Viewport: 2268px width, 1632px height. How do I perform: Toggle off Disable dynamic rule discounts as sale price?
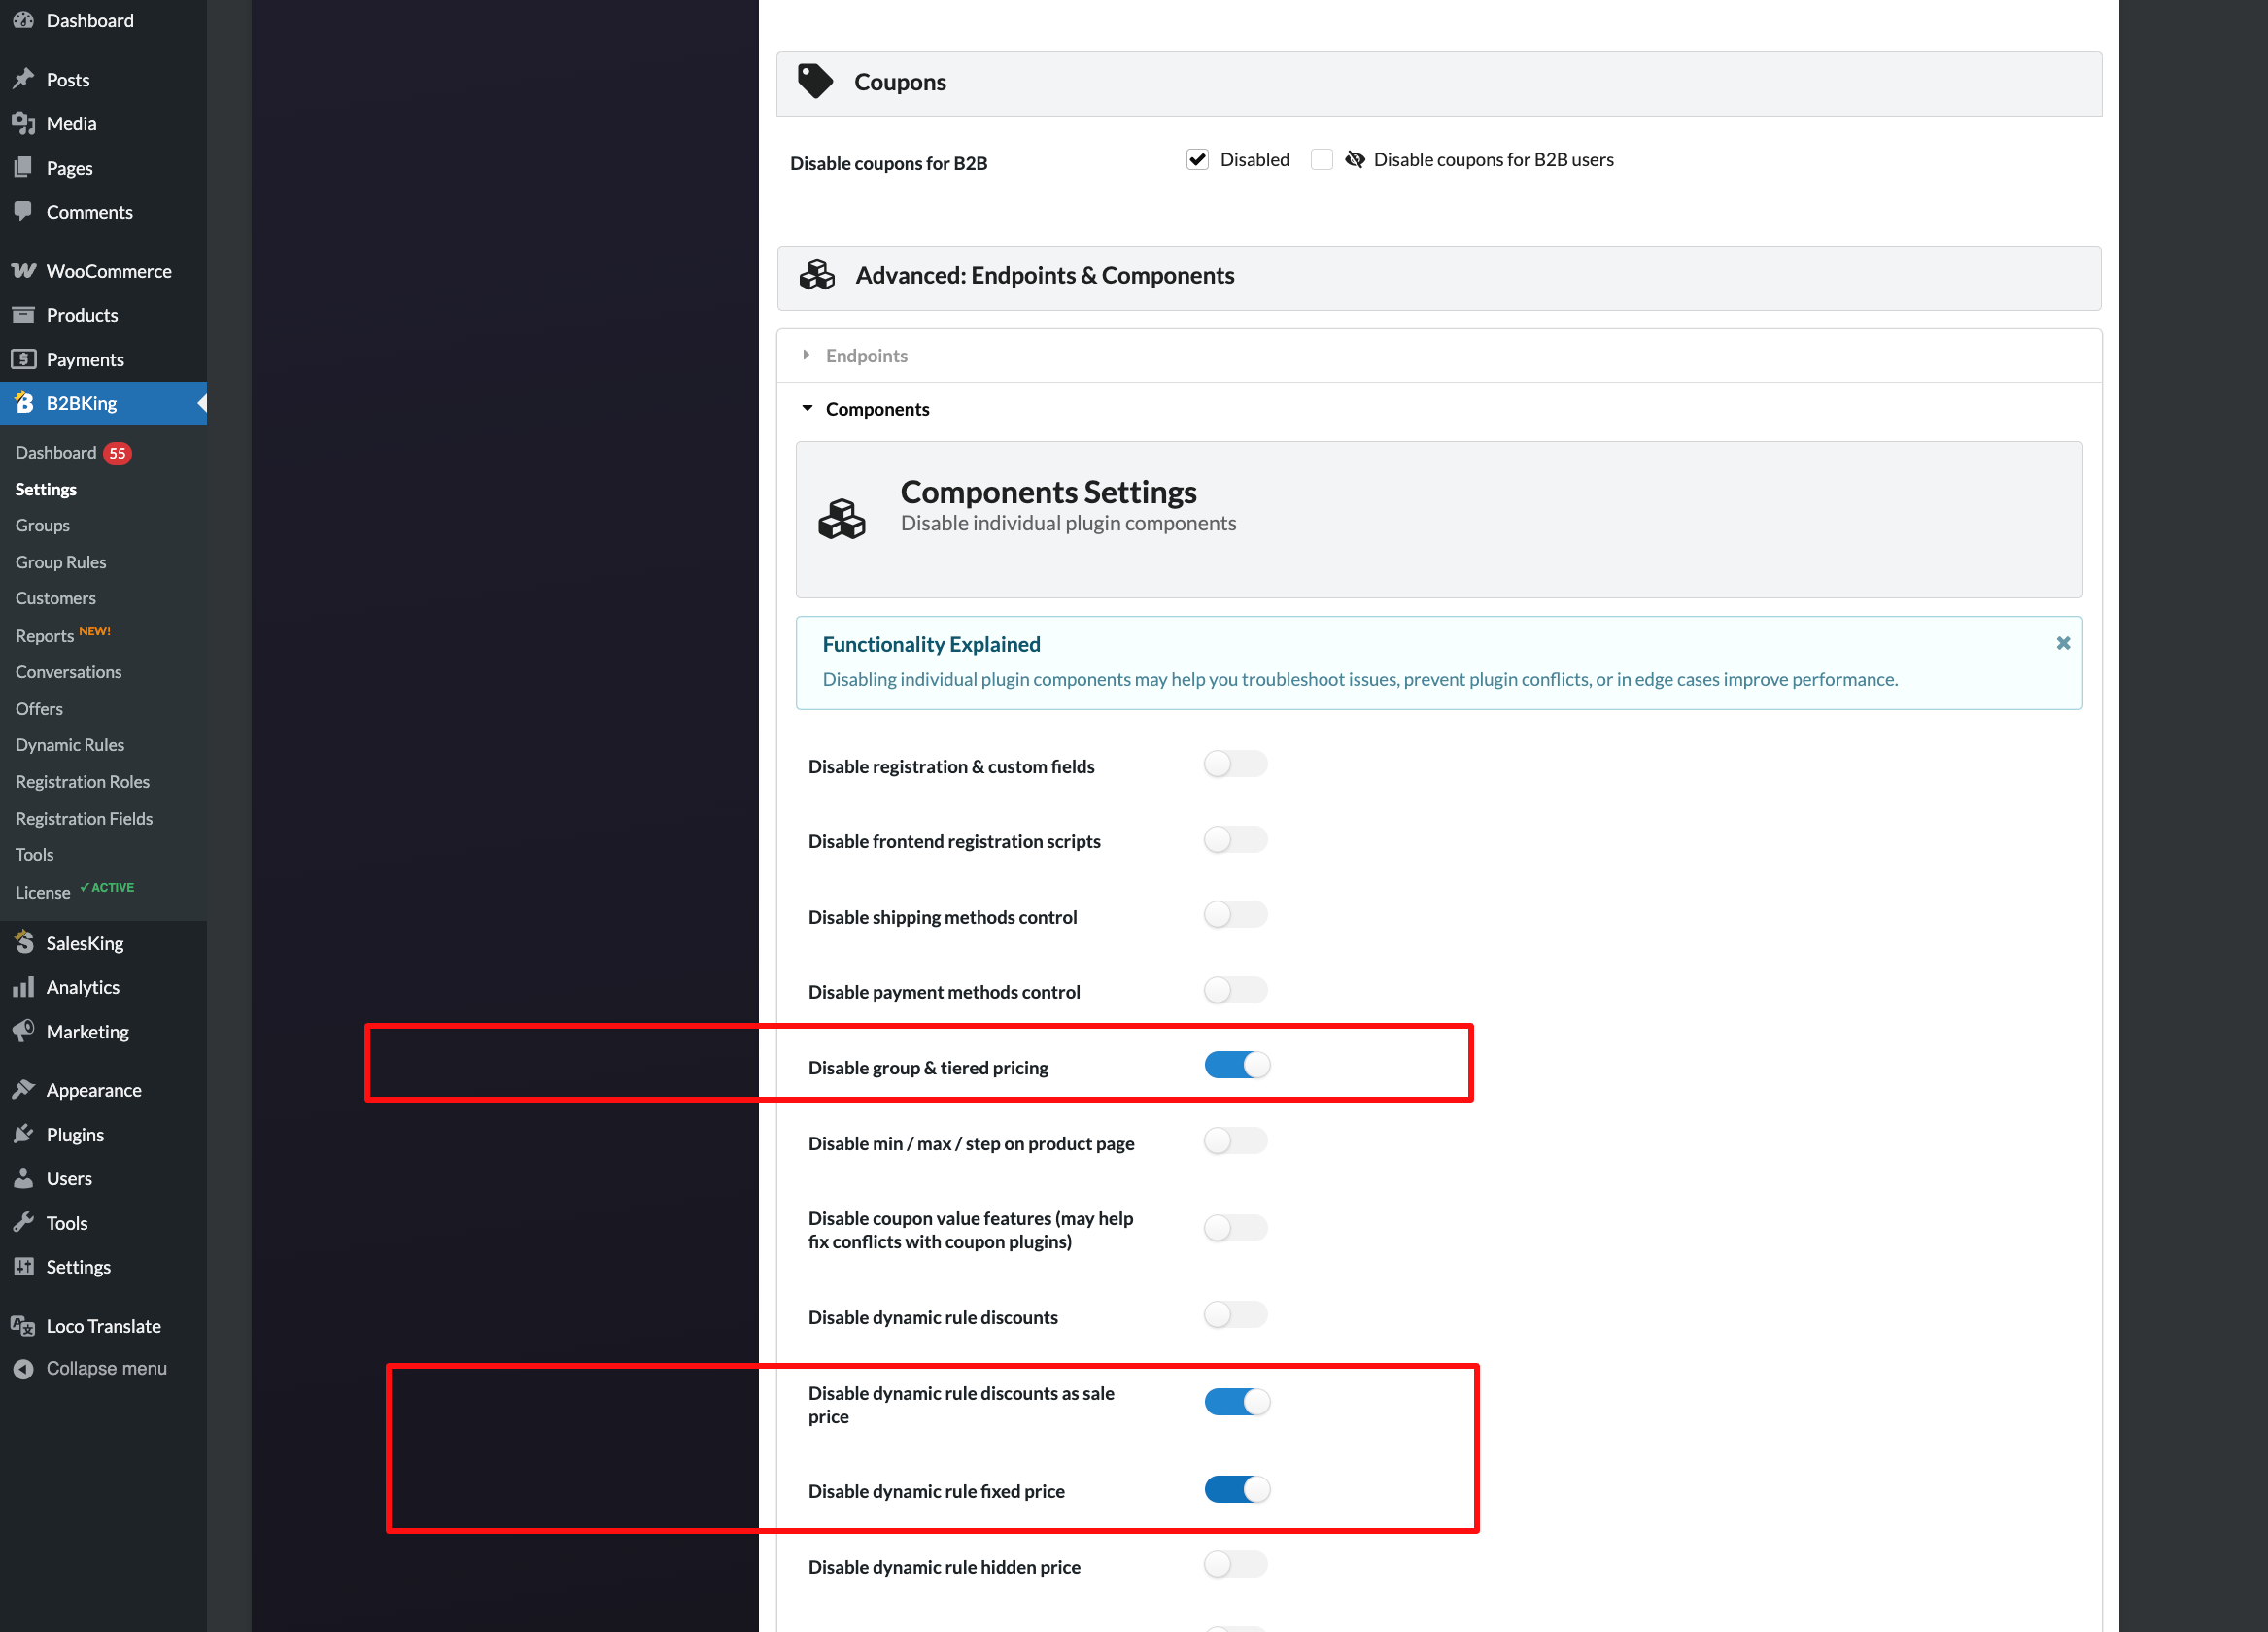1232,1400
